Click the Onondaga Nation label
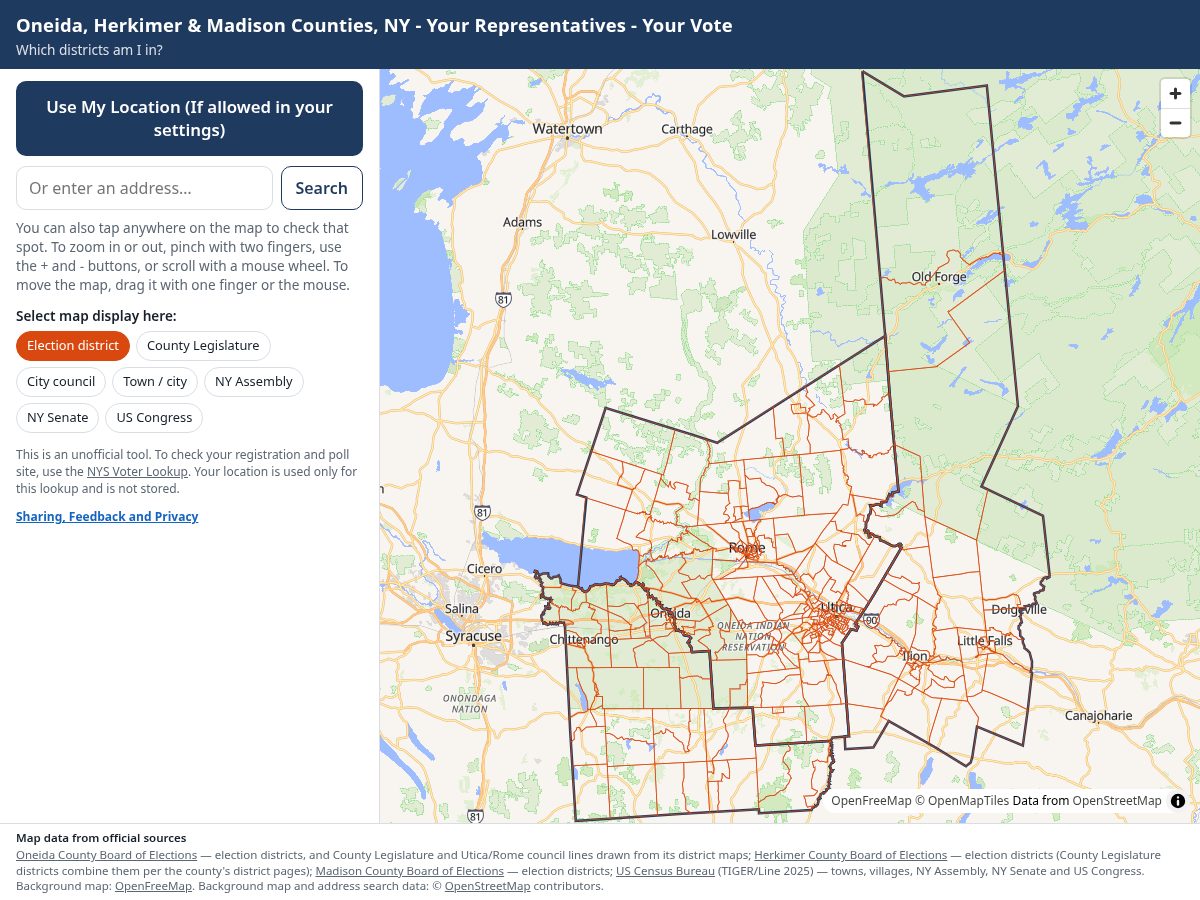The height and width of the screenshot is (900, 1200). click(x=469, y=703)
